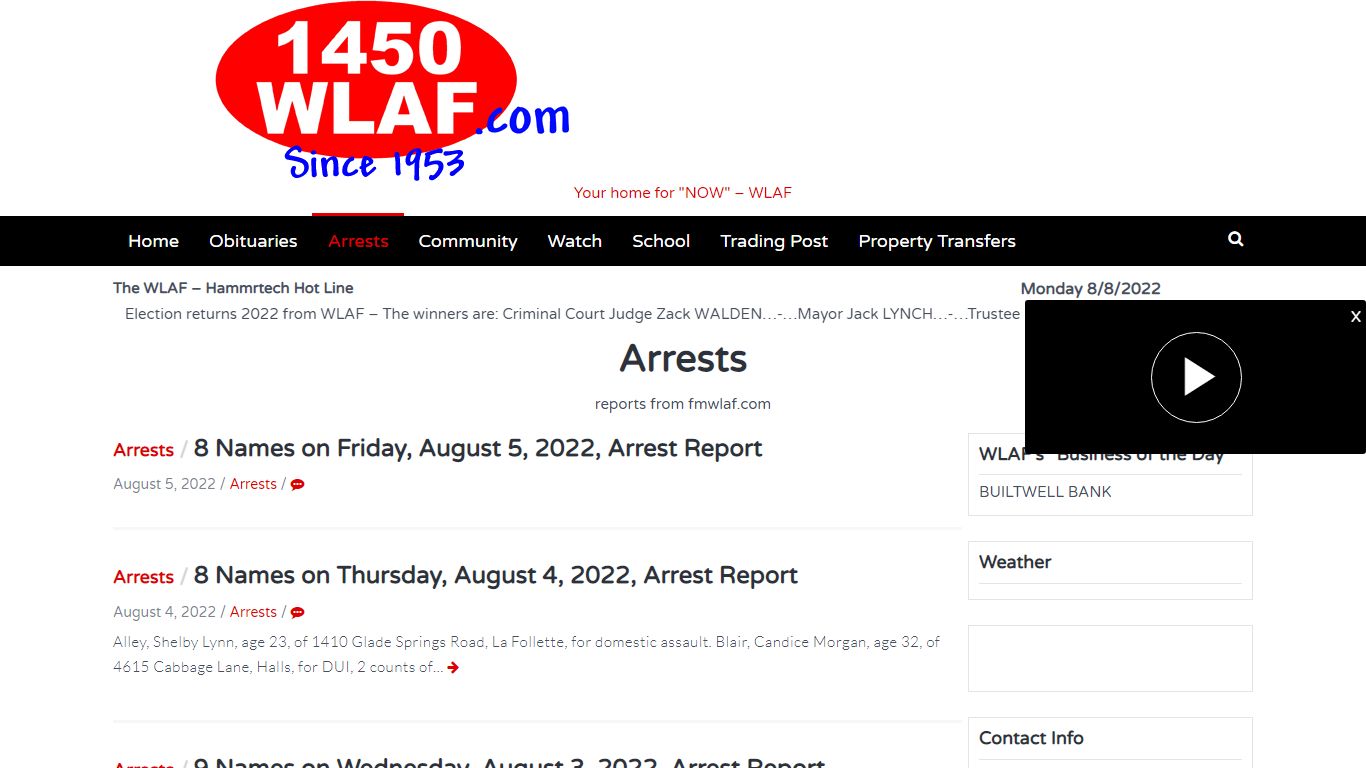Image resolution: width=1366 pixels, height=768 pixels.
Task: Click the Weather widget heading
Action: 1015,562
